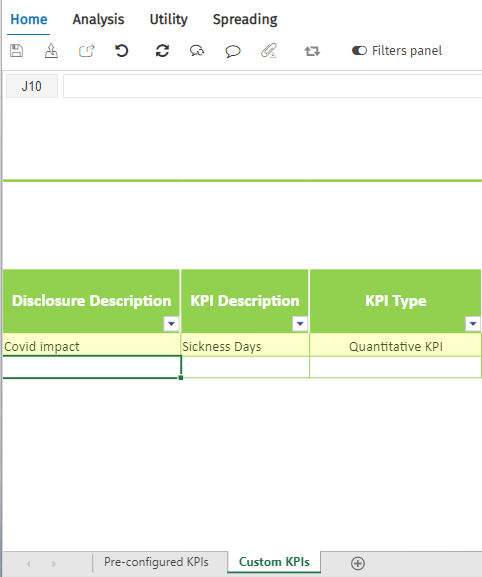Screen dimensions: 482x577
Task: Click the share arrow icon
Action: (x=87, y=51)
